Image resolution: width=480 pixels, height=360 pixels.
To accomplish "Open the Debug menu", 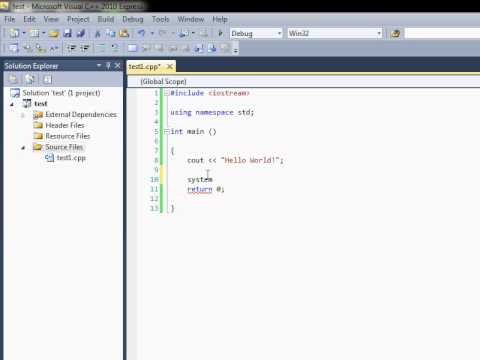I will tap(133, 19).
